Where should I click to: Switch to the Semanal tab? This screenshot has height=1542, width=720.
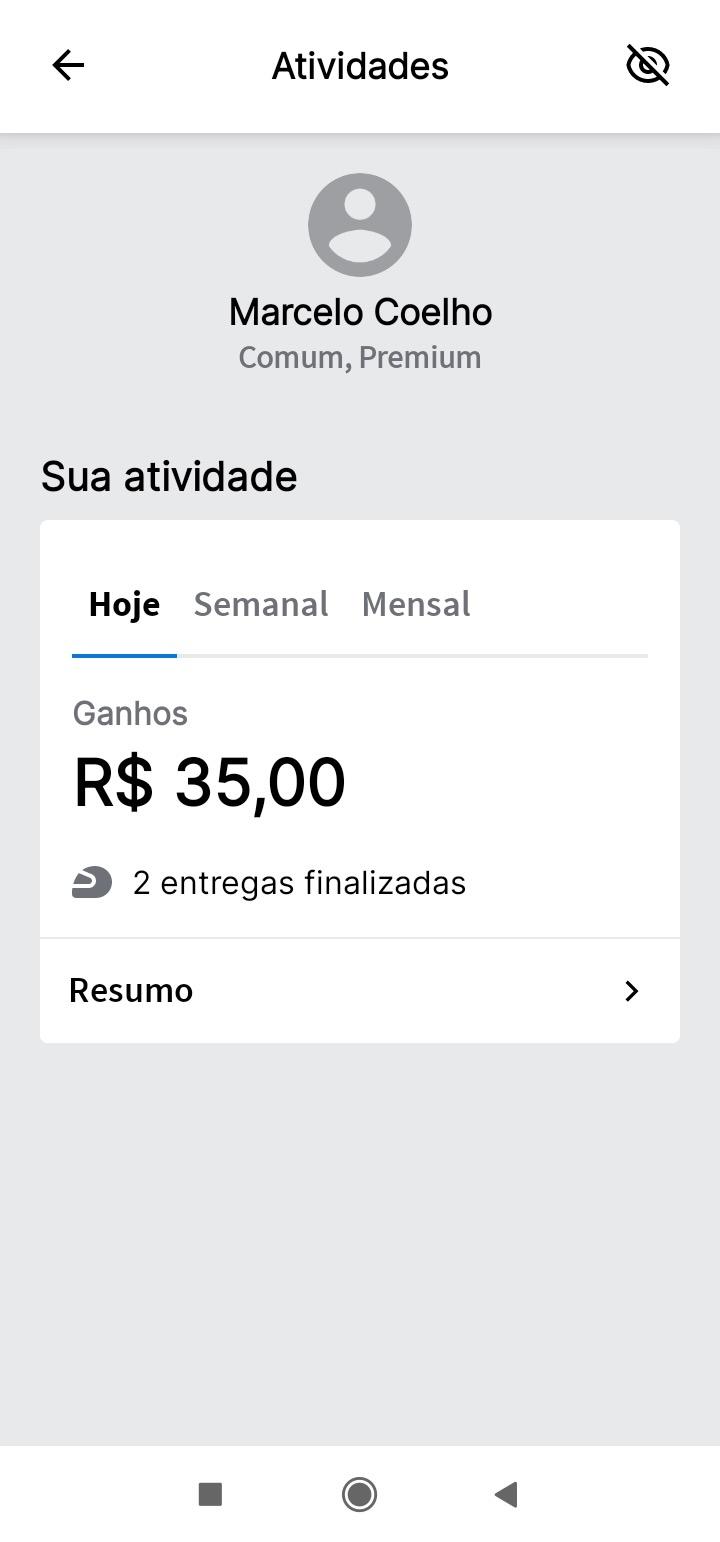pos(261,604)
